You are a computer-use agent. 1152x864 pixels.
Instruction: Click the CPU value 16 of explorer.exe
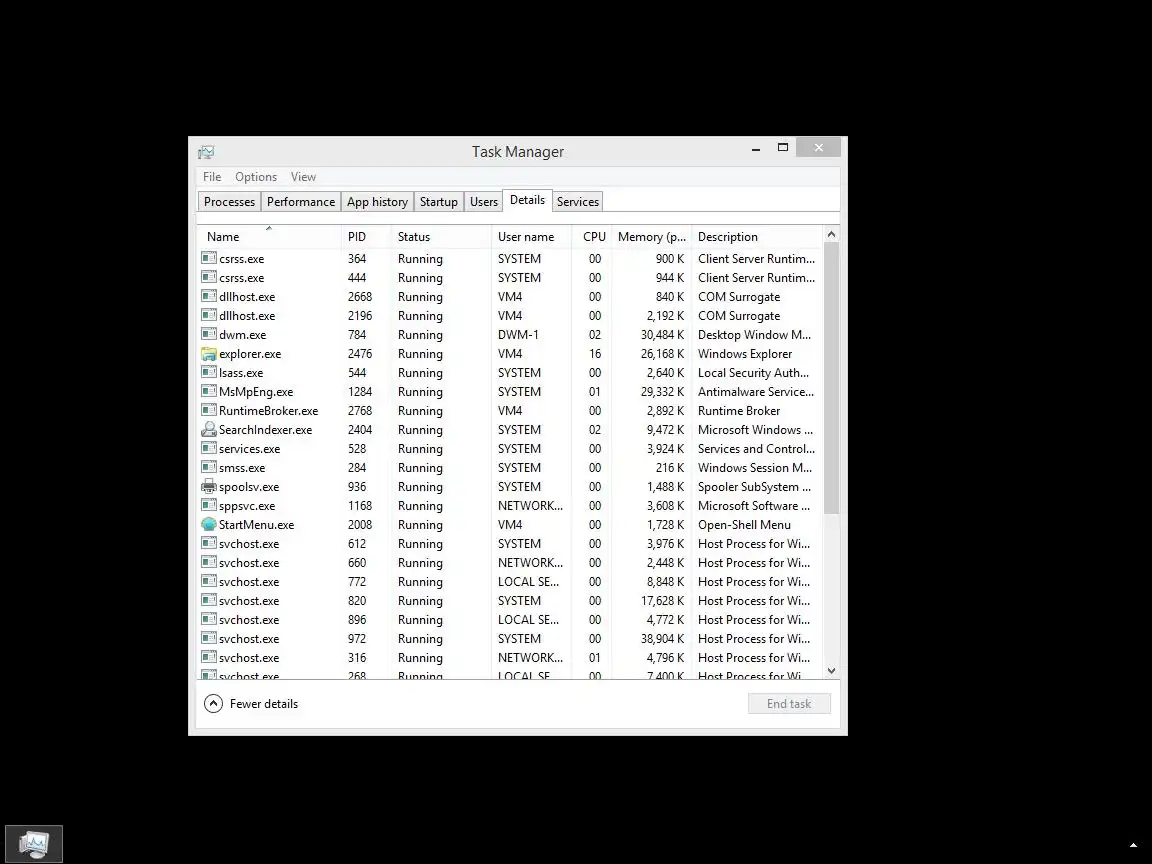click(x=594, y=354)
